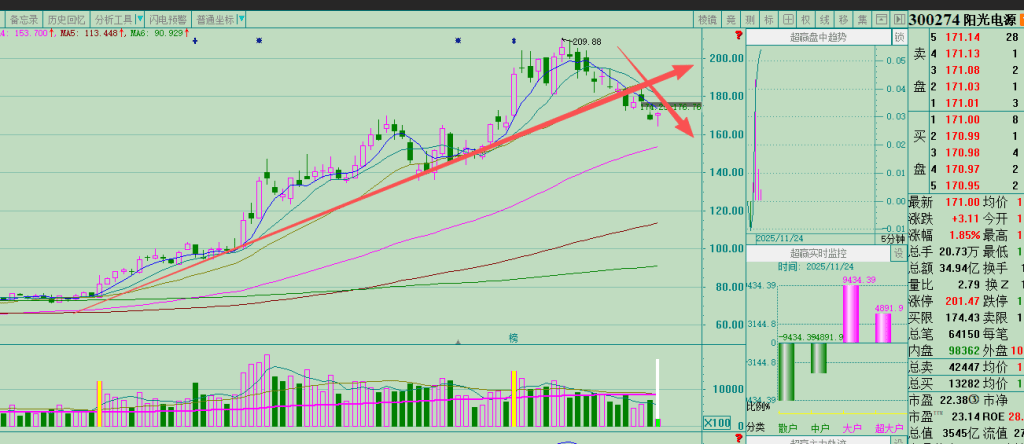
Task: Expand the 分析工具 dropdown arrow
Action: 138,19
